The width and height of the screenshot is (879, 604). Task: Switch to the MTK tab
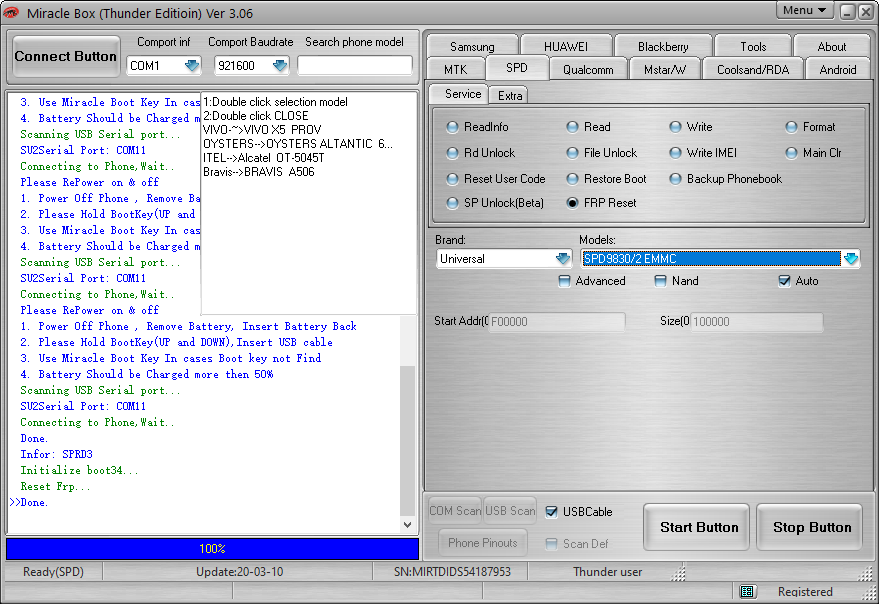(455, 70)
